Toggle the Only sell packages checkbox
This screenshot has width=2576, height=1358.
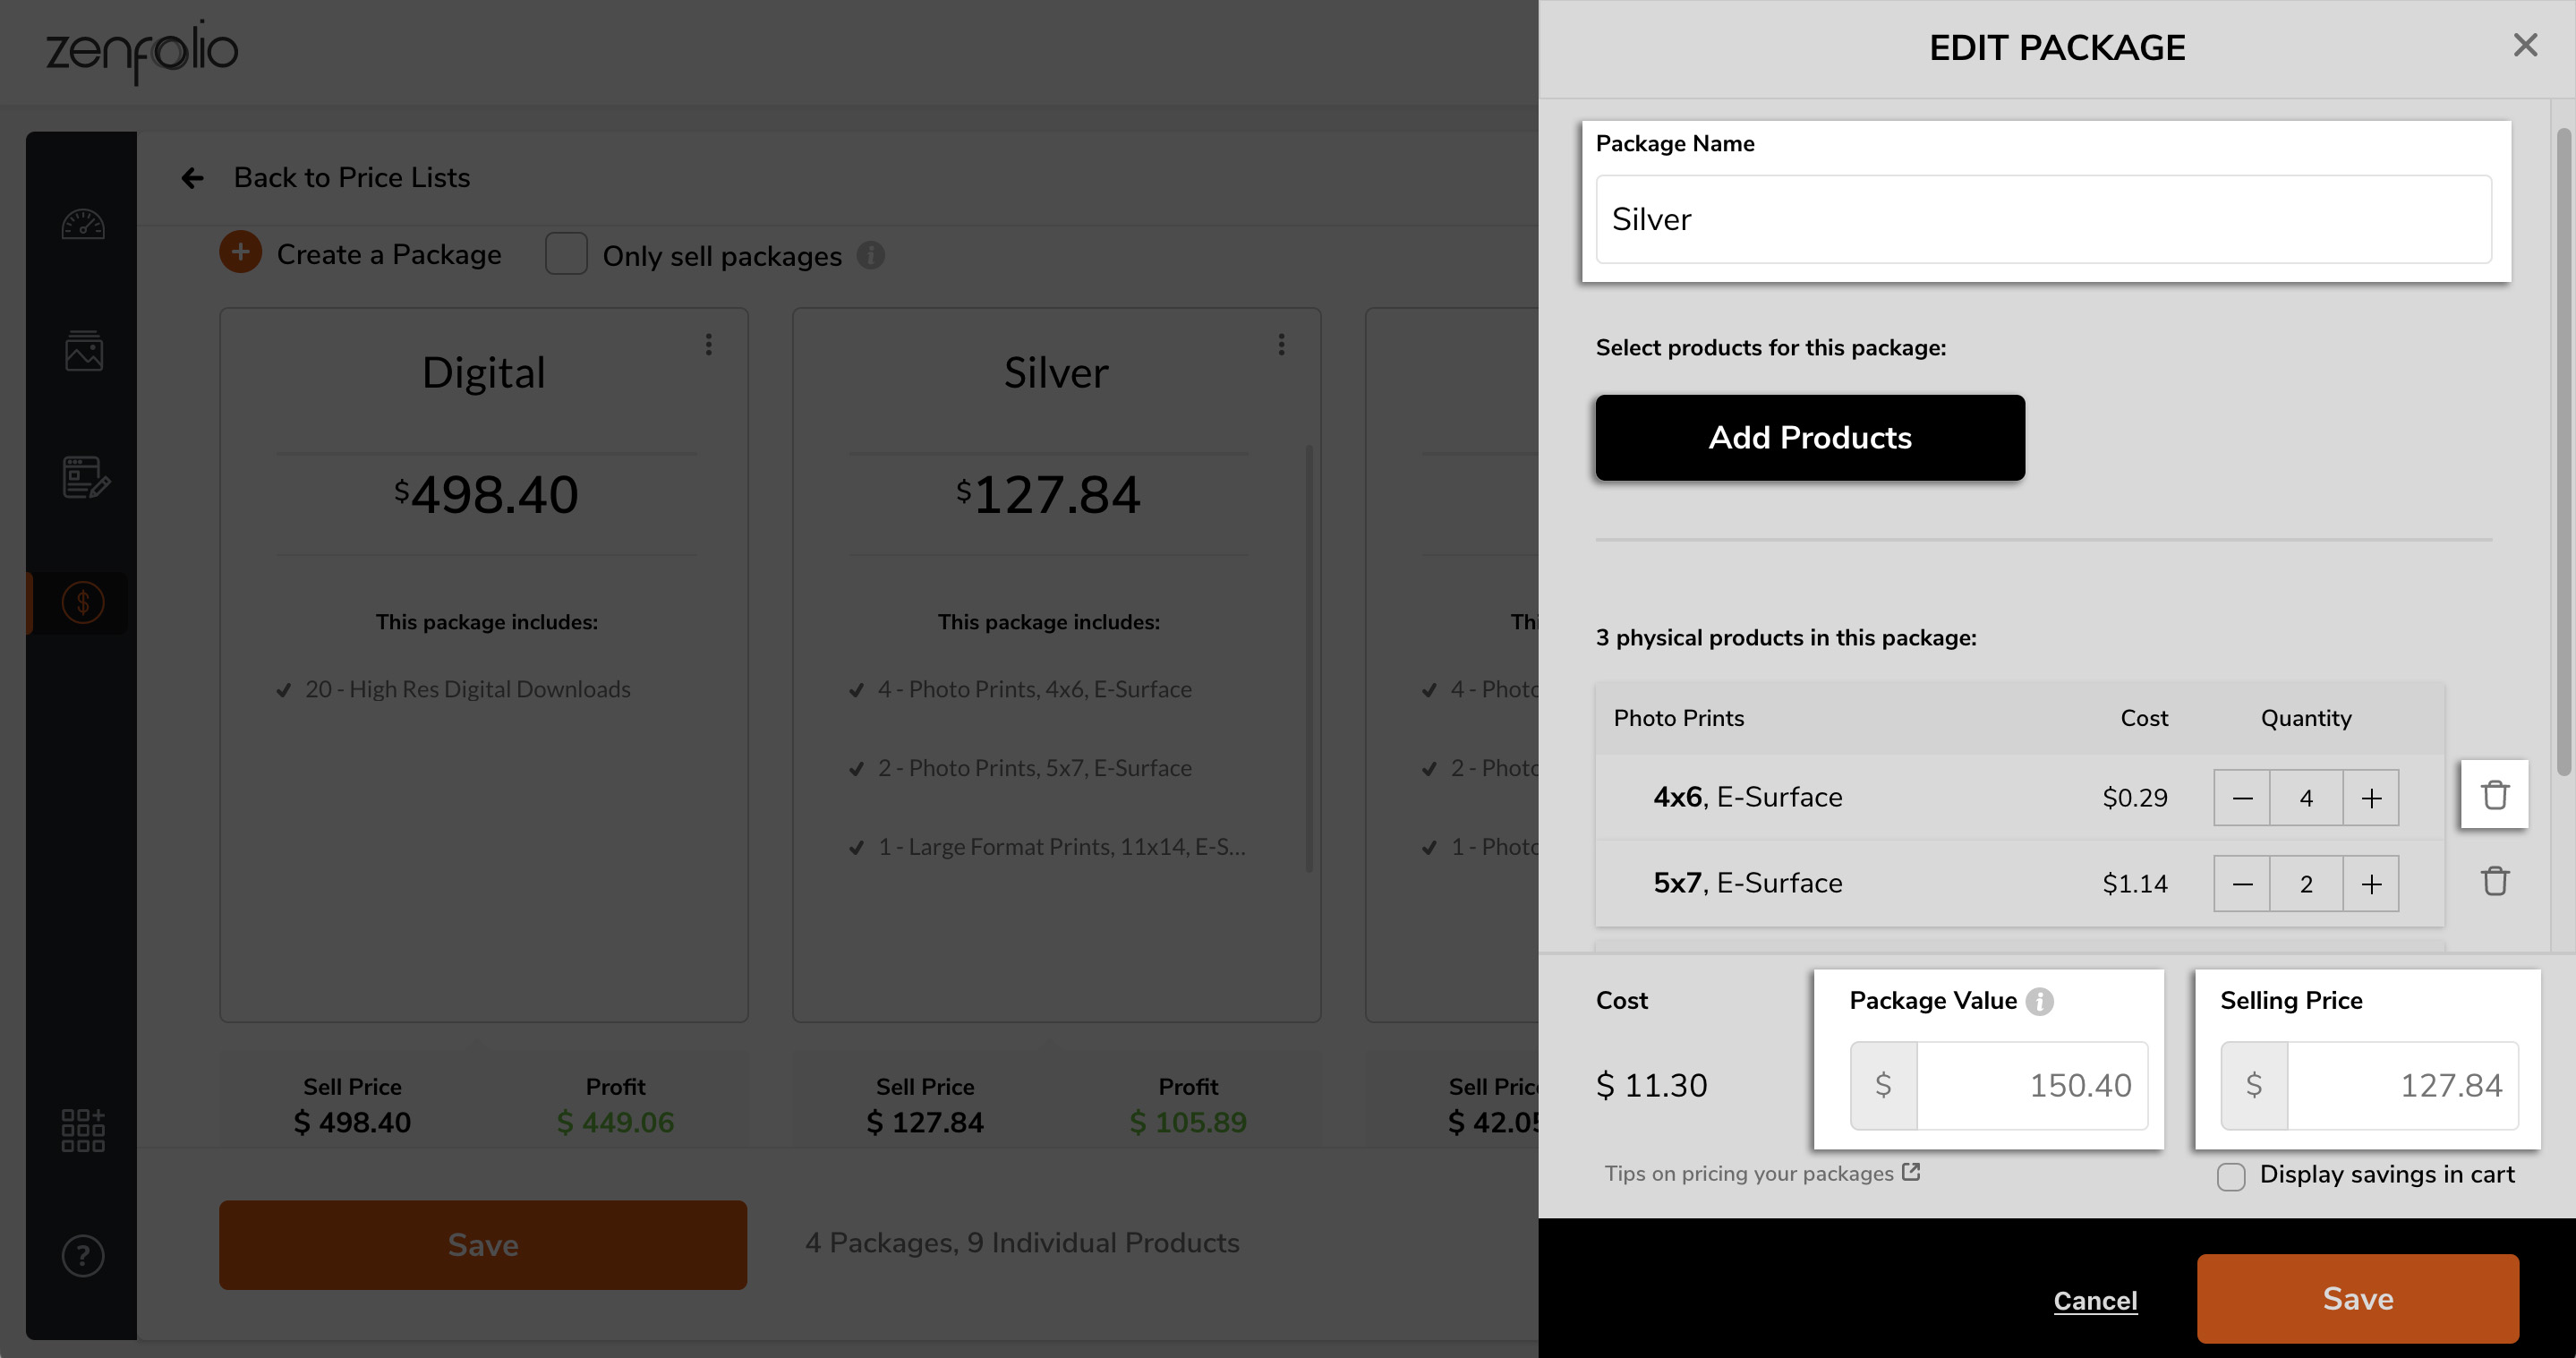(566, 254)
